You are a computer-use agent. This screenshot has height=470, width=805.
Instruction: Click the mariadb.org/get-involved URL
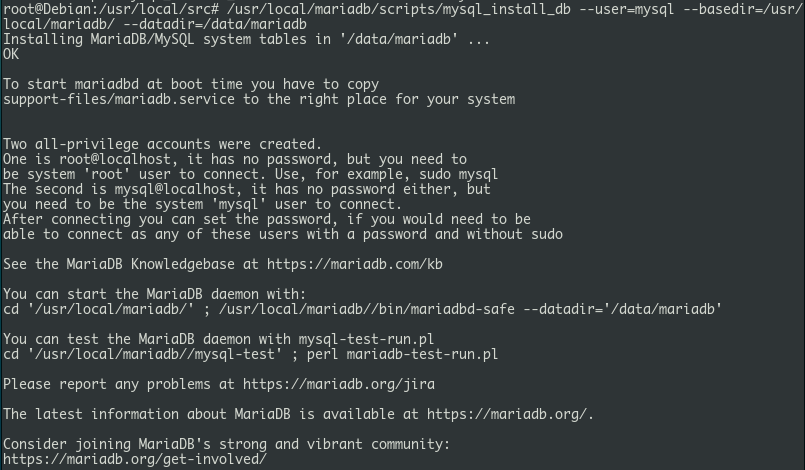(x=135, y=459)
